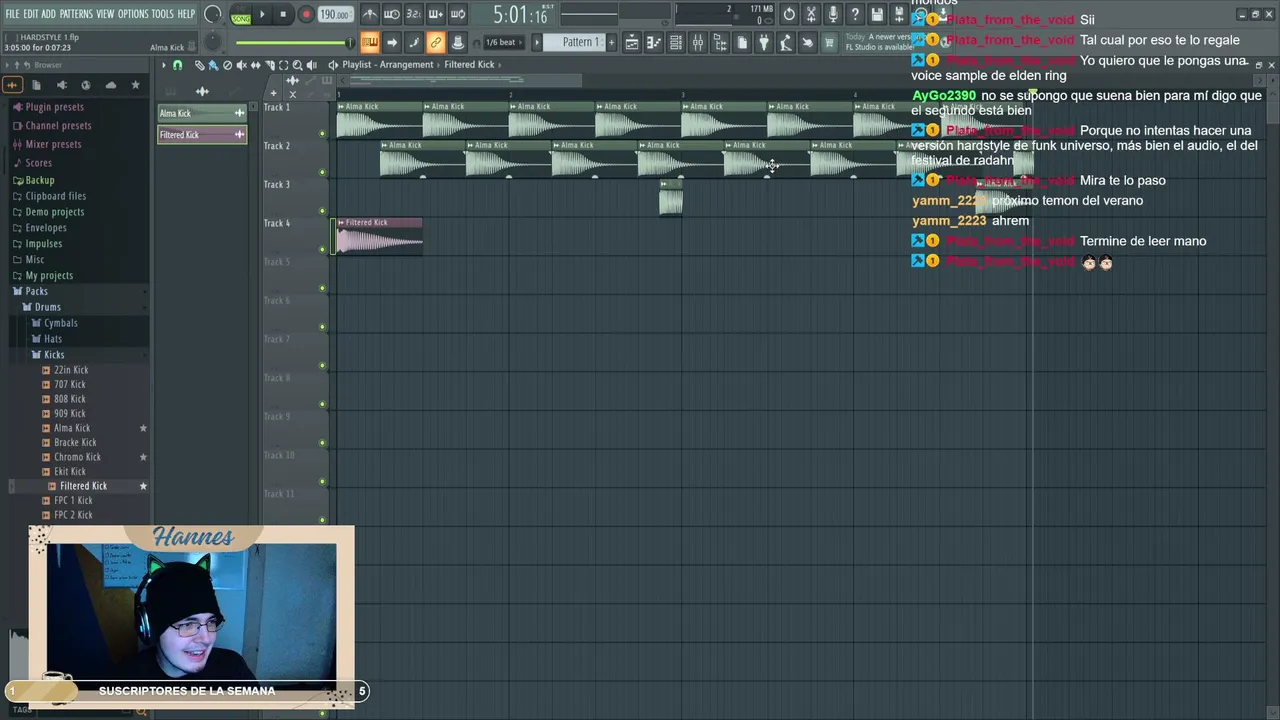The height and width of the screenshot is (720, 1280).
Task: Click the question mark help icon
Action: [x=855, y=14]
